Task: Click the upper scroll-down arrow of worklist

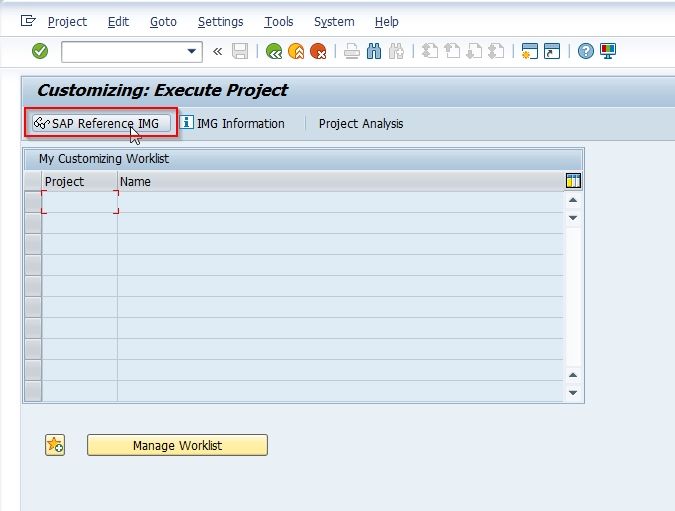Action: [573, 218]
